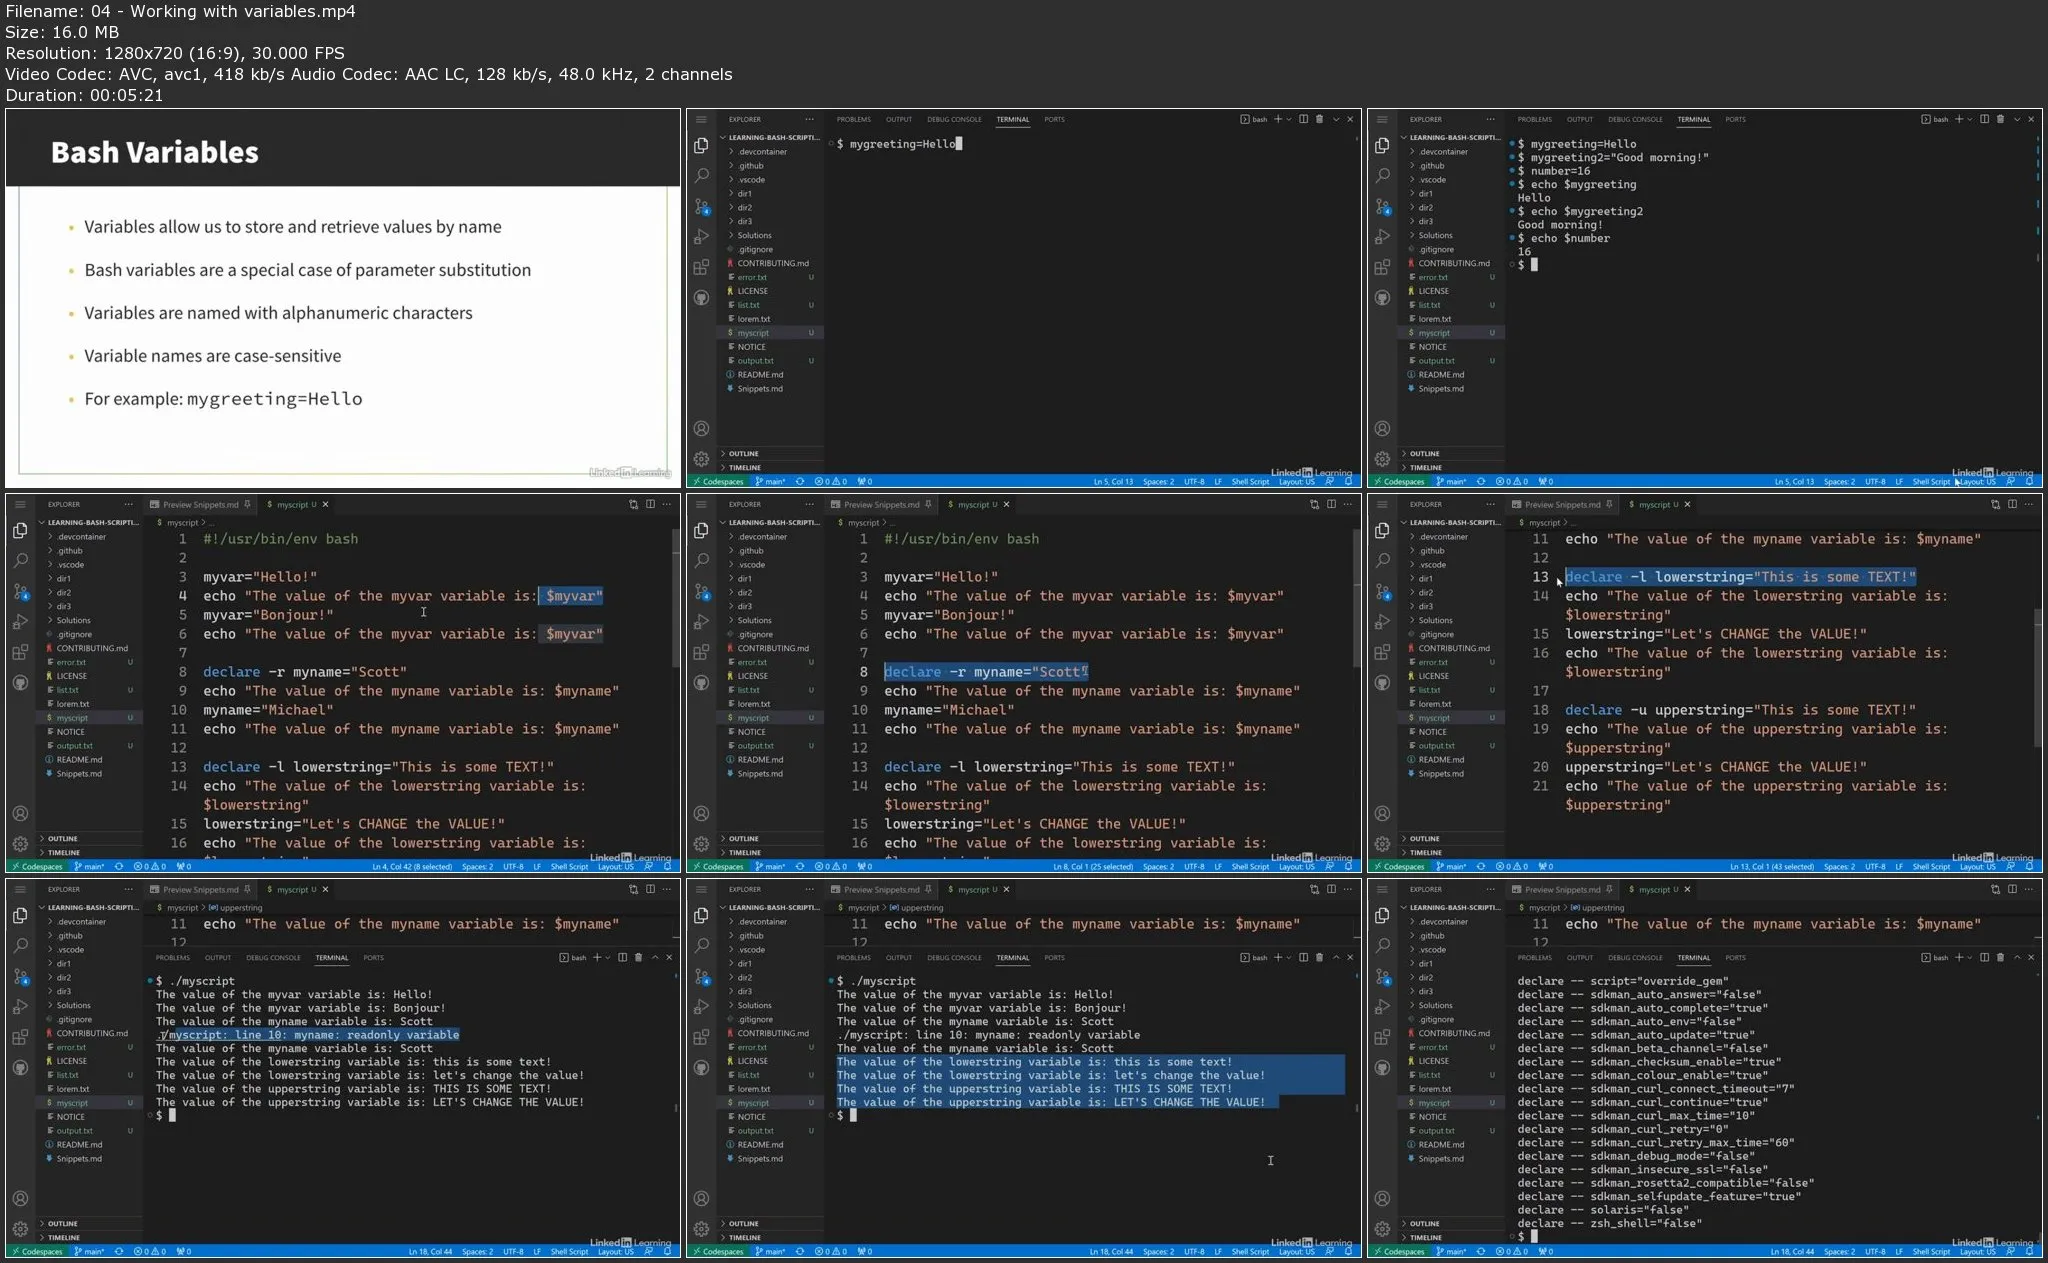Click TERMINAL tab in the sdkman declare list frame
Screen dimensions: 2048x1263
(x=1693, y=957)
